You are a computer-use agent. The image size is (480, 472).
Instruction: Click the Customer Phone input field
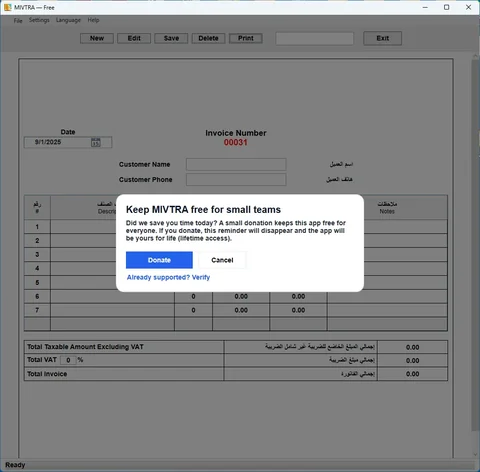tap(236, 179)
